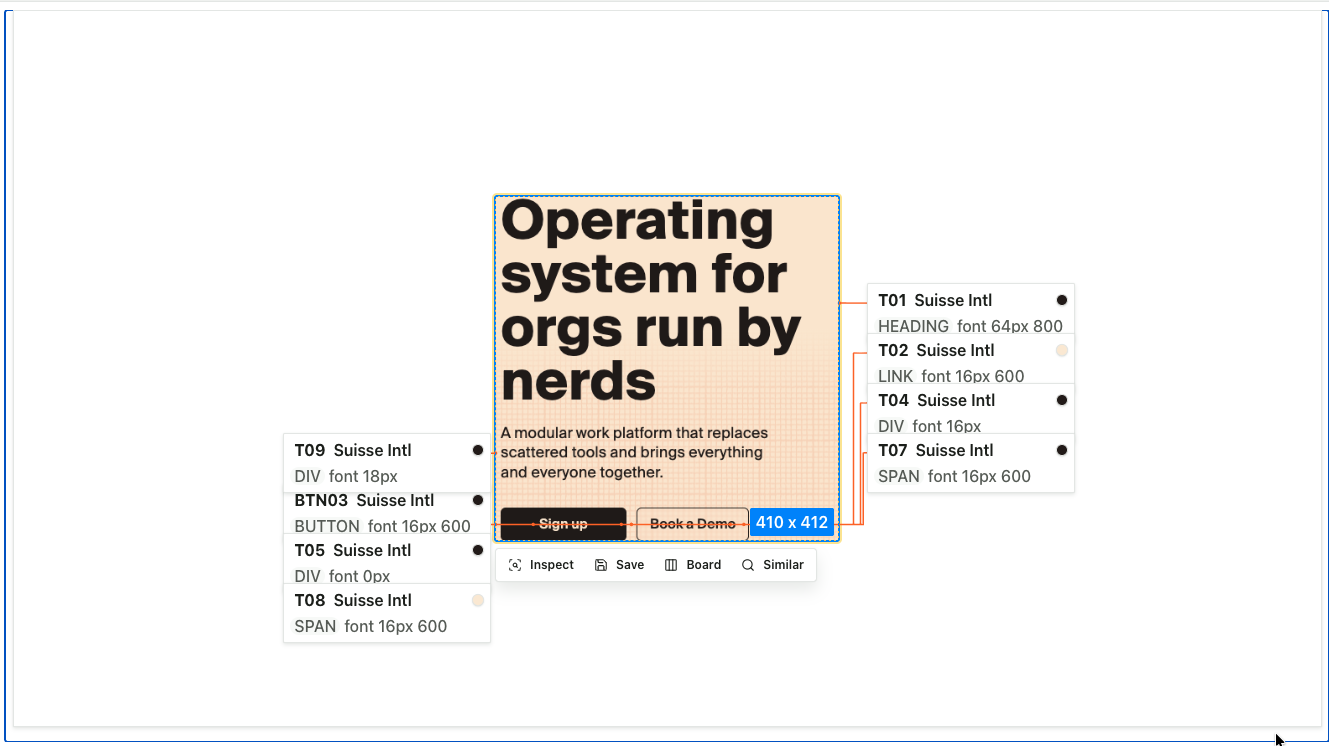The width and height of the screenshot is (1332, 746).
Task: Open the Board icon in toolbar
Action: [671, 565]
